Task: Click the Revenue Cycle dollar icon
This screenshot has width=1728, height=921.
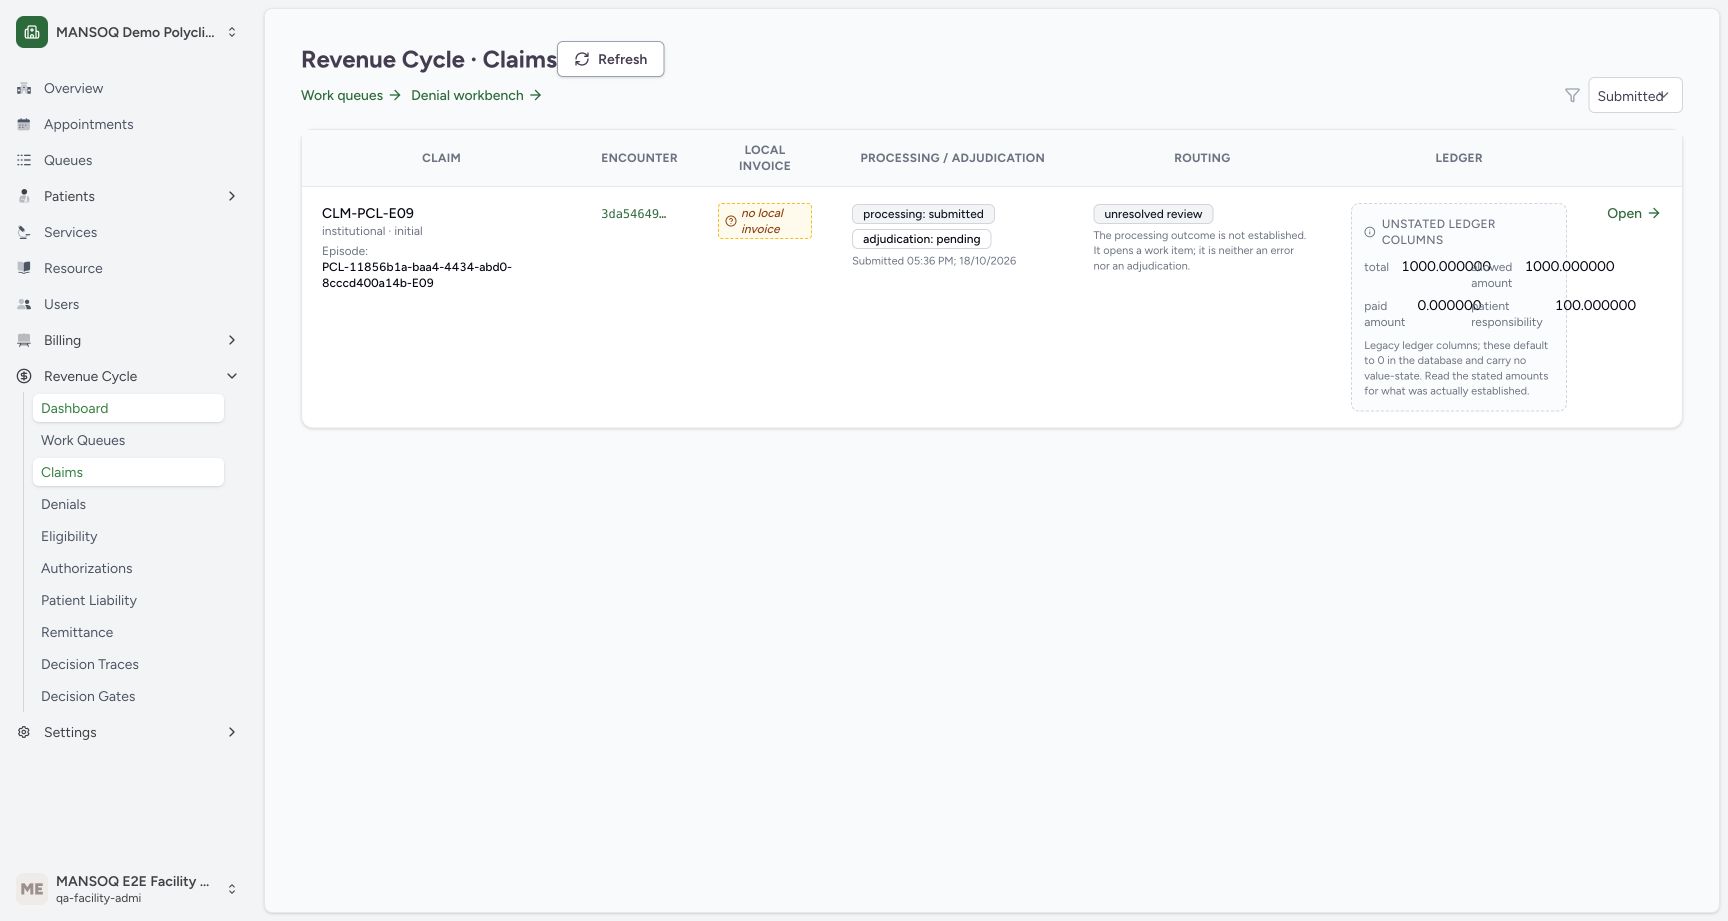Action: [24, 376]
